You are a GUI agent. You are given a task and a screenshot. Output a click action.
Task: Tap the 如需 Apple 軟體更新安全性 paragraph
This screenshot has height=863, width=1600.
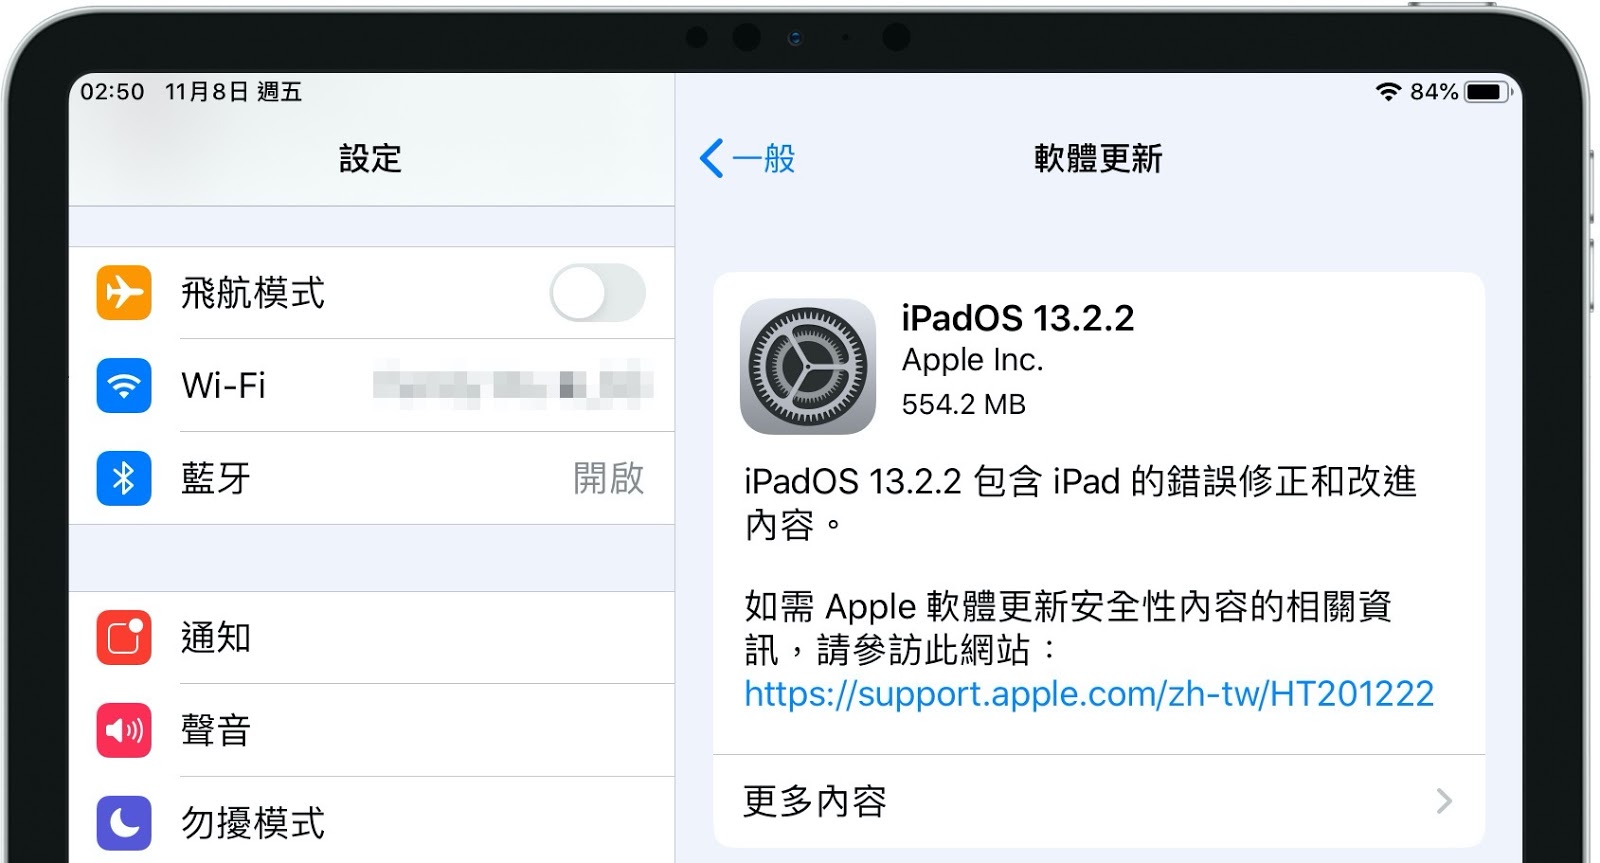click(x=1068, y=628)
